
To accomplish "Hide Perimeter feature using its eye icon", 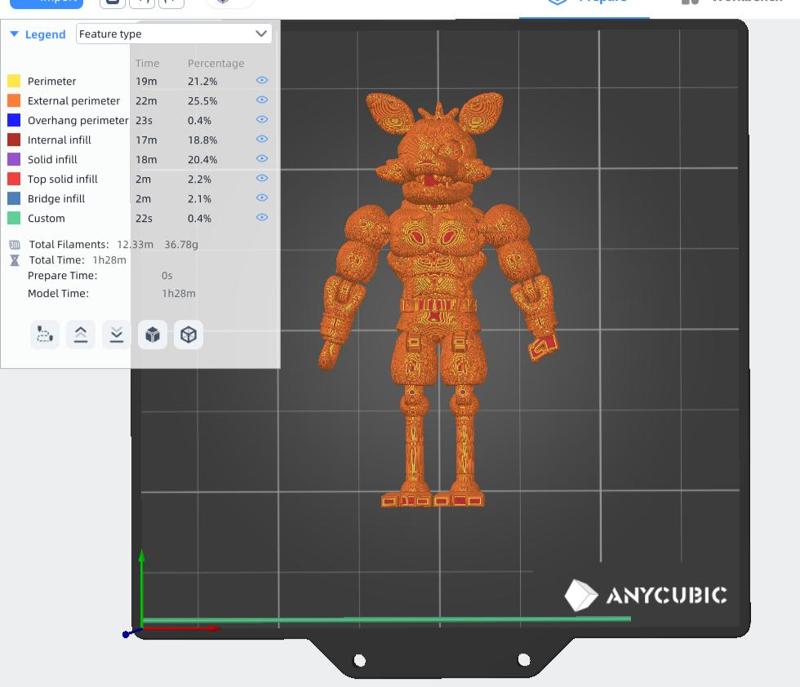I will [x=262, y=80].
